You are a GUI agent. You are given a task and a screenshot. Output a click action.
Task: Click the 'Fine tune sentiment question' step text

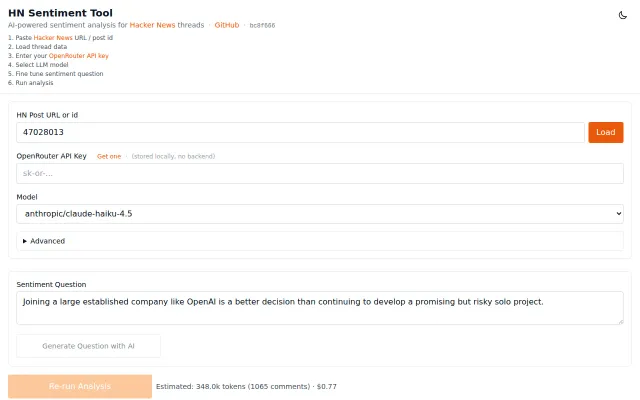point(59,74)
